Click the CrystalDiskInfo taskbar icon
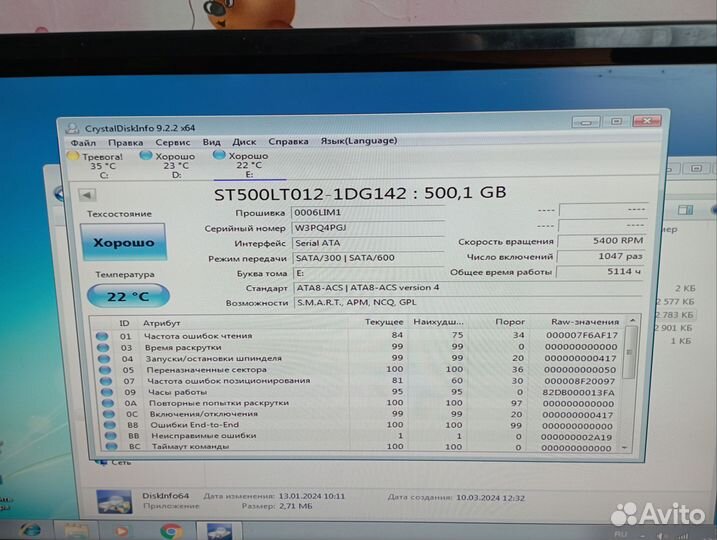The height and width of the screenshot is (540, 717). click(219, 531)
